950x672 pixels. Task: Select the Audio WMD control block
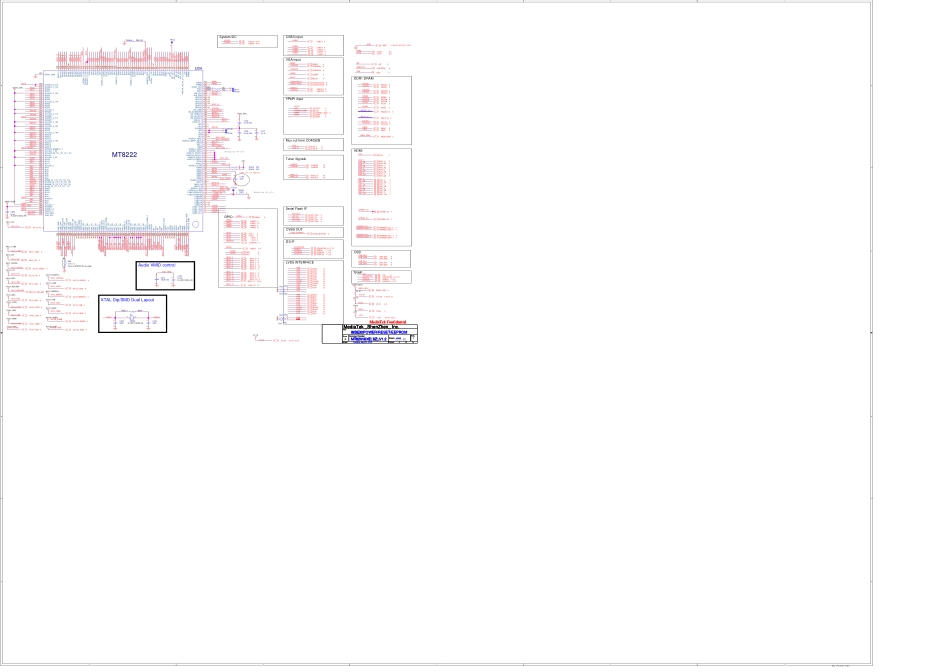tap(165, 276)
